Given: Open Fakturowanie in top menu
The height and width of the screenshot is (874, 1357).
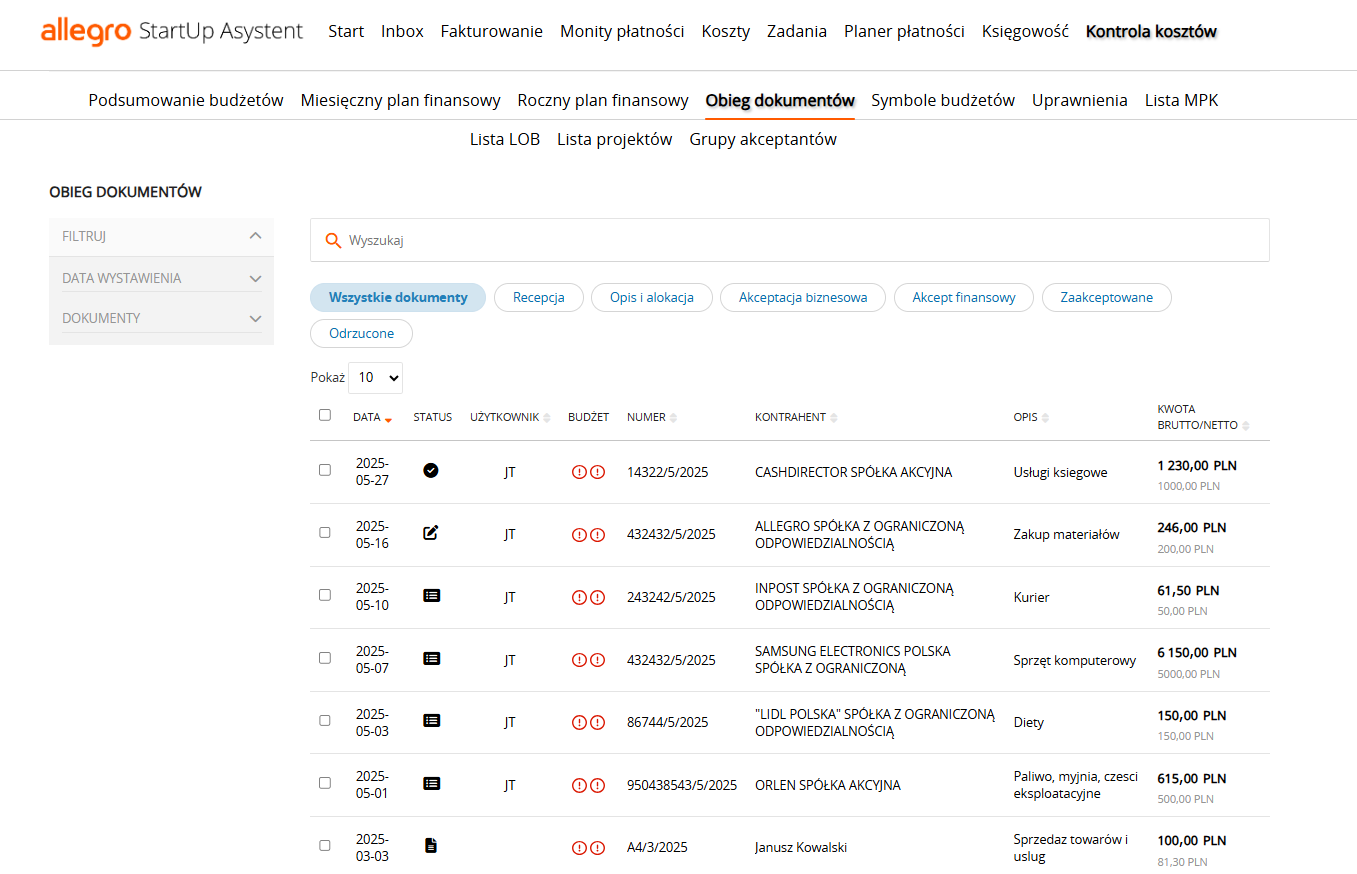Looking at the screenshot, I should [491, 31].
